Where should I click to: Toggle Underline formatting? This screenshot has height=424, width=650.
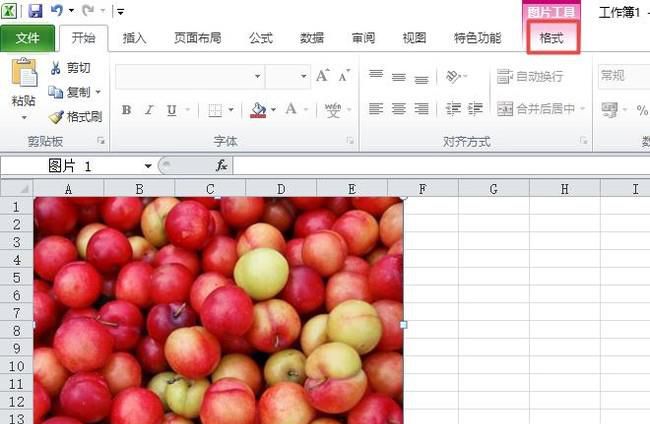(x=172, y=110)
